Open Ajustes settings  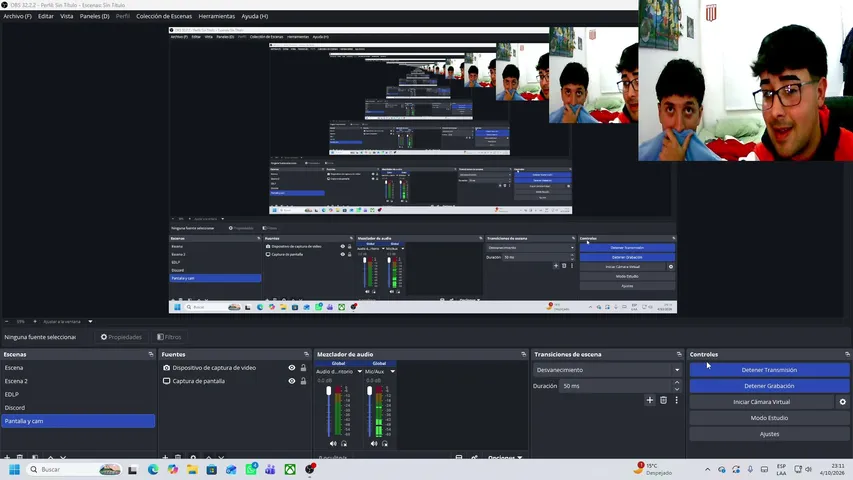point(769,434)
